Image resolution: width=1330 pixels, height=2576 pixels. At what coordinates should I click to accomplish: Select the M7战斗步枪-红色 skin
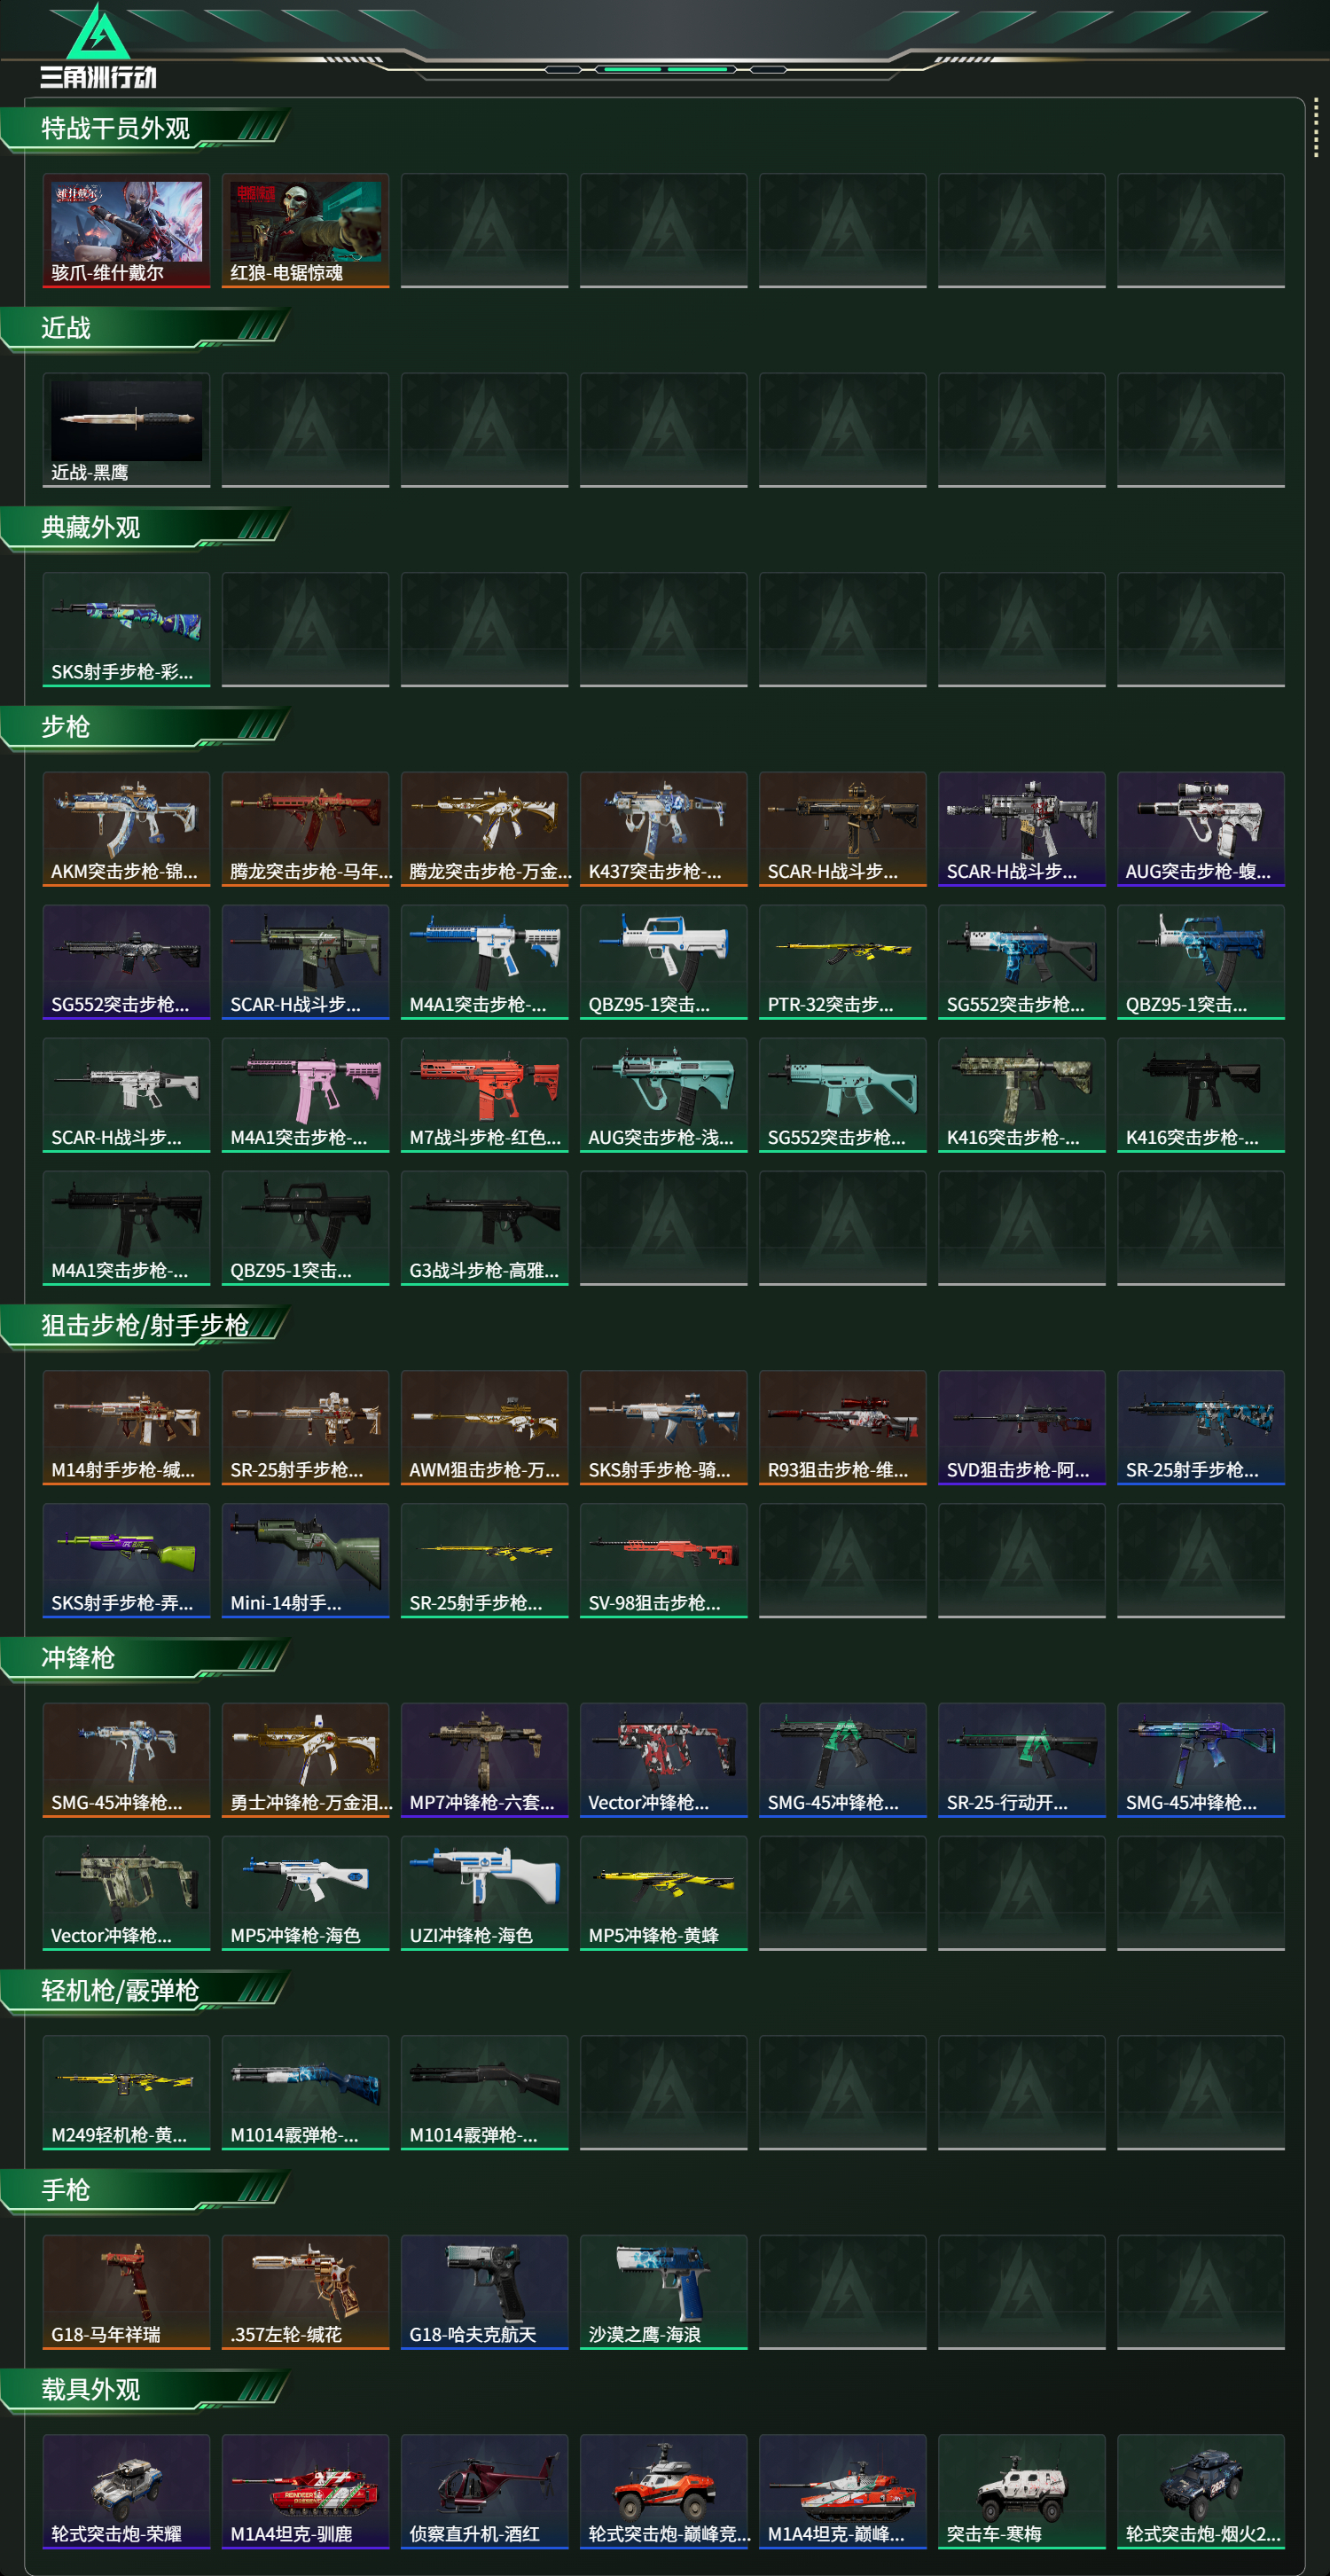point(484,1095)
